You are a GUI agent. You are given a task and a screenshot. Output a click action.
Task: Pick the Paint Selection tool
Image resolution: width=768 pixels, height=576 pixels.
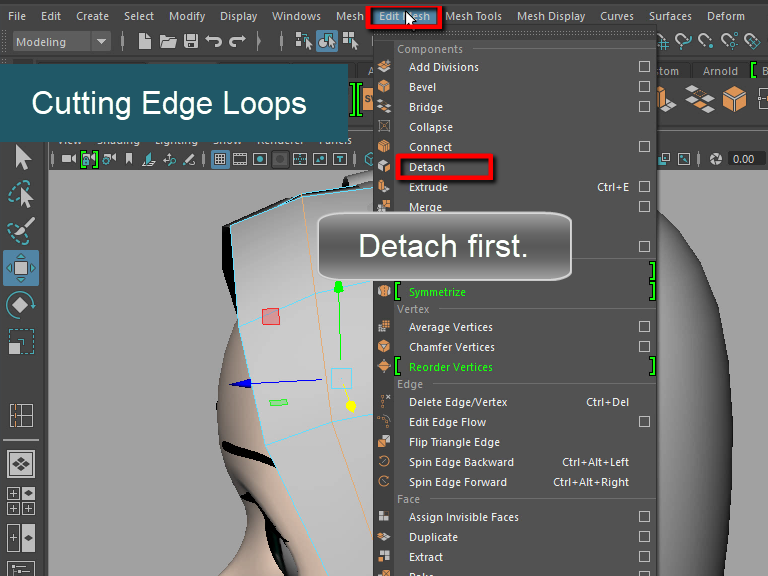click(21, 231)
